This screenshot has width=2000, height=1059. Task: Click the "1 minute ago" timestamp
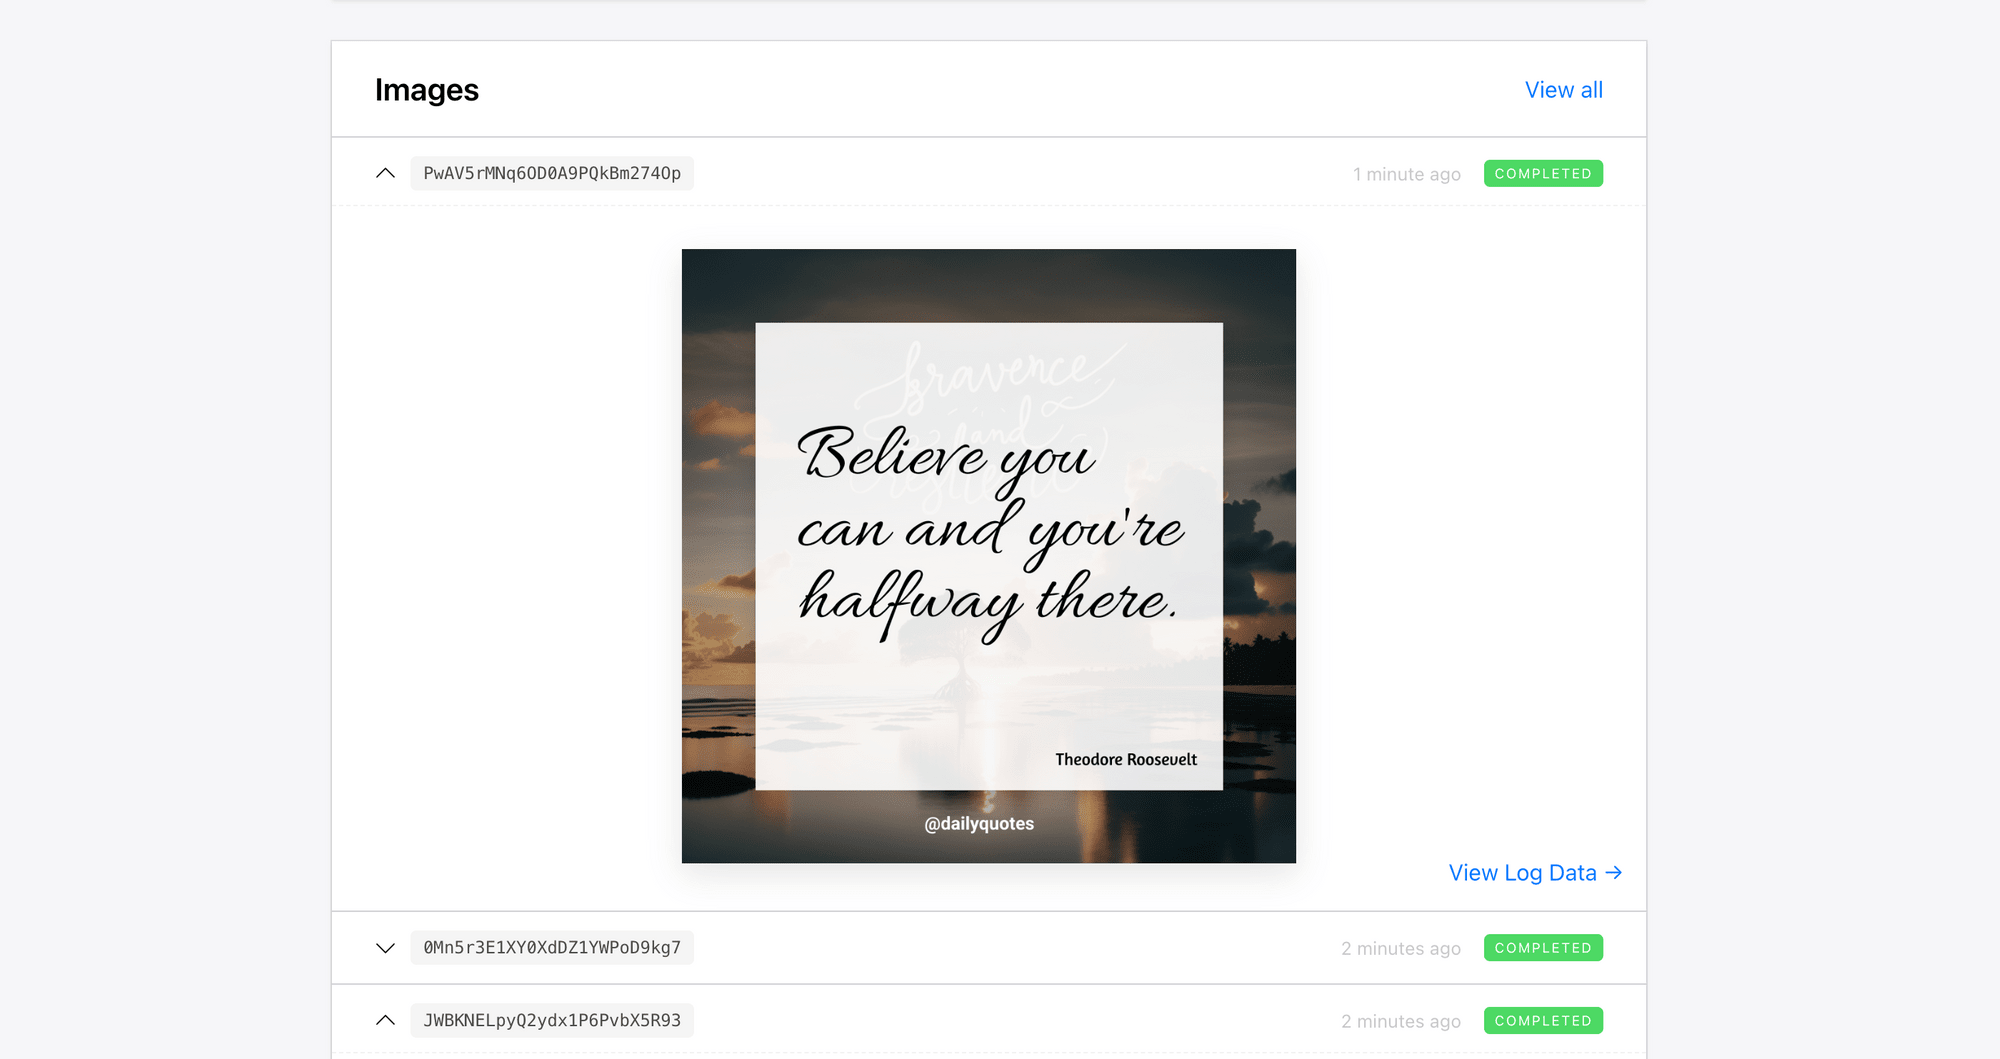click(1406, 175)
